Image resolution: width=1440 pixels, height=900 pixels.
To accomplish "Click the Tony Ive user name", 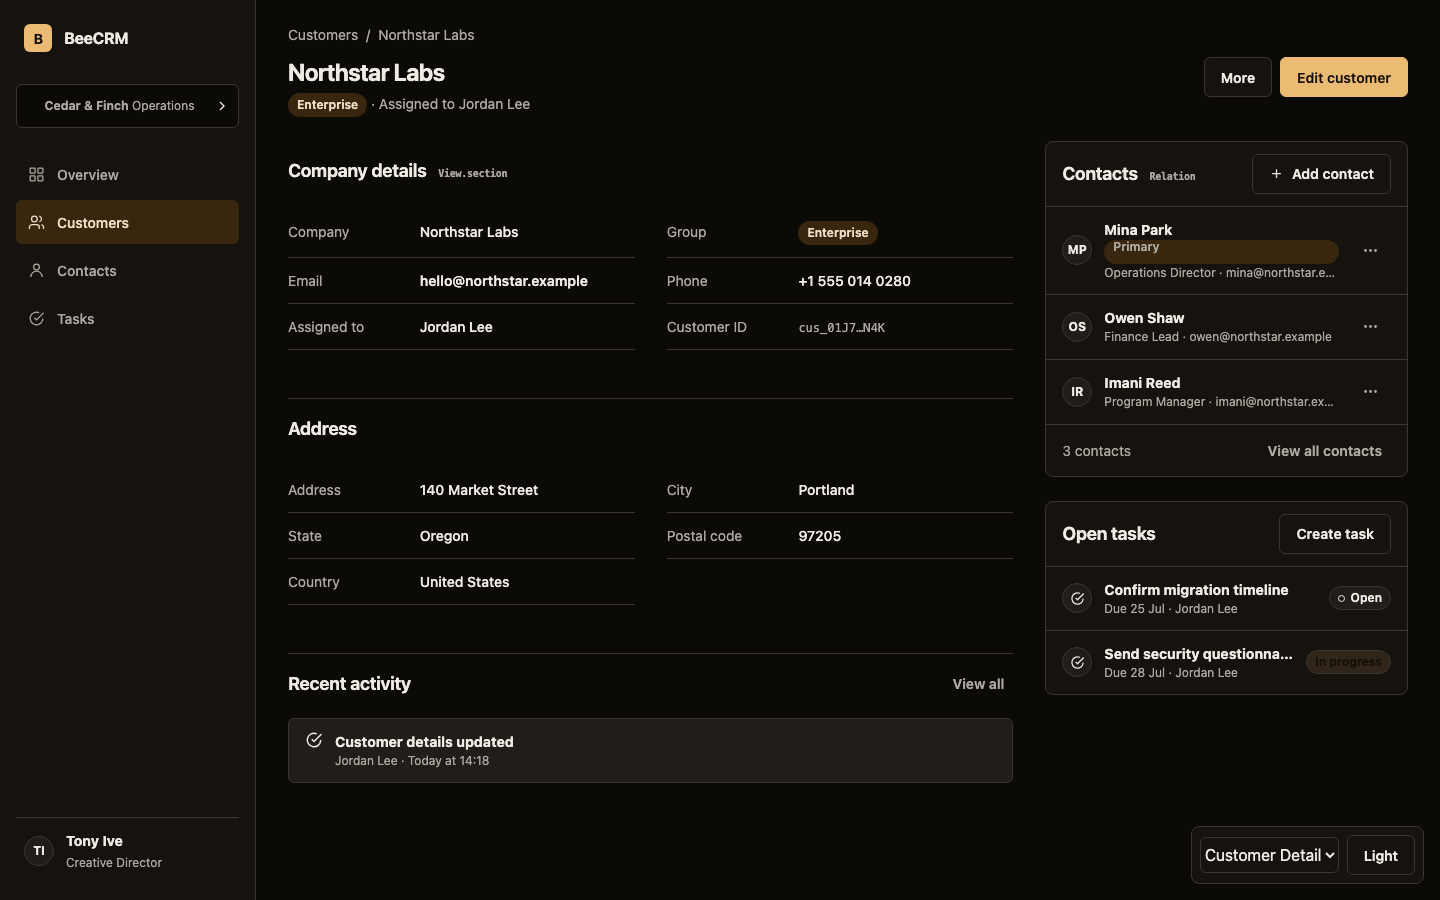I will click(x=94, y=841).
